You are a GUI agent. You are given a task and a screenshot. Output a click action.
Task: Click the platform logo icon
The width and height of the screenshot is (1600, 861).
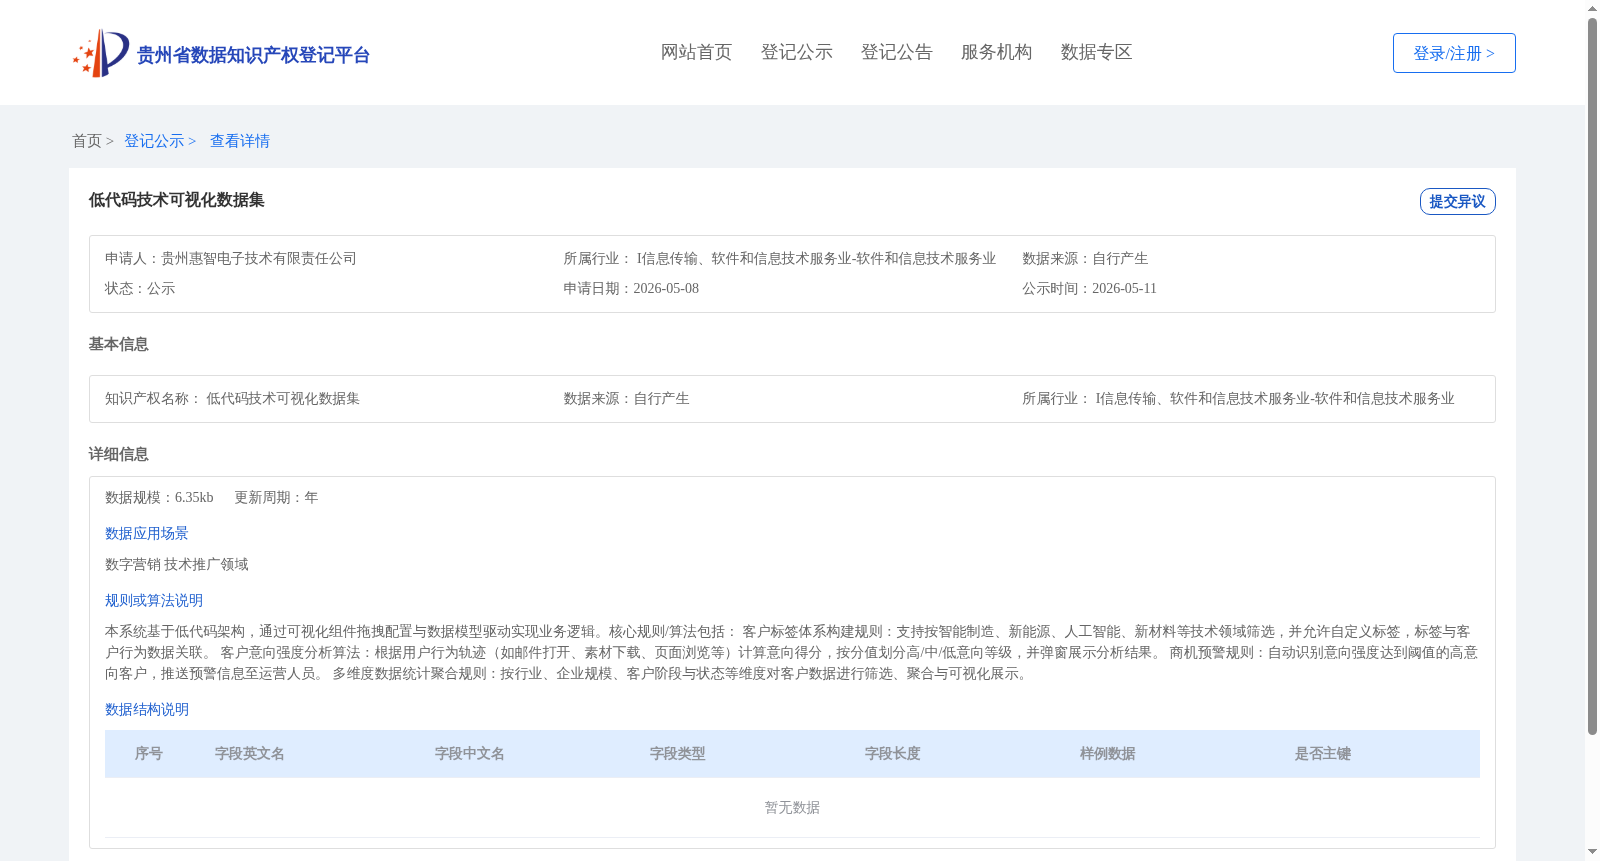[x=101, y=53]
